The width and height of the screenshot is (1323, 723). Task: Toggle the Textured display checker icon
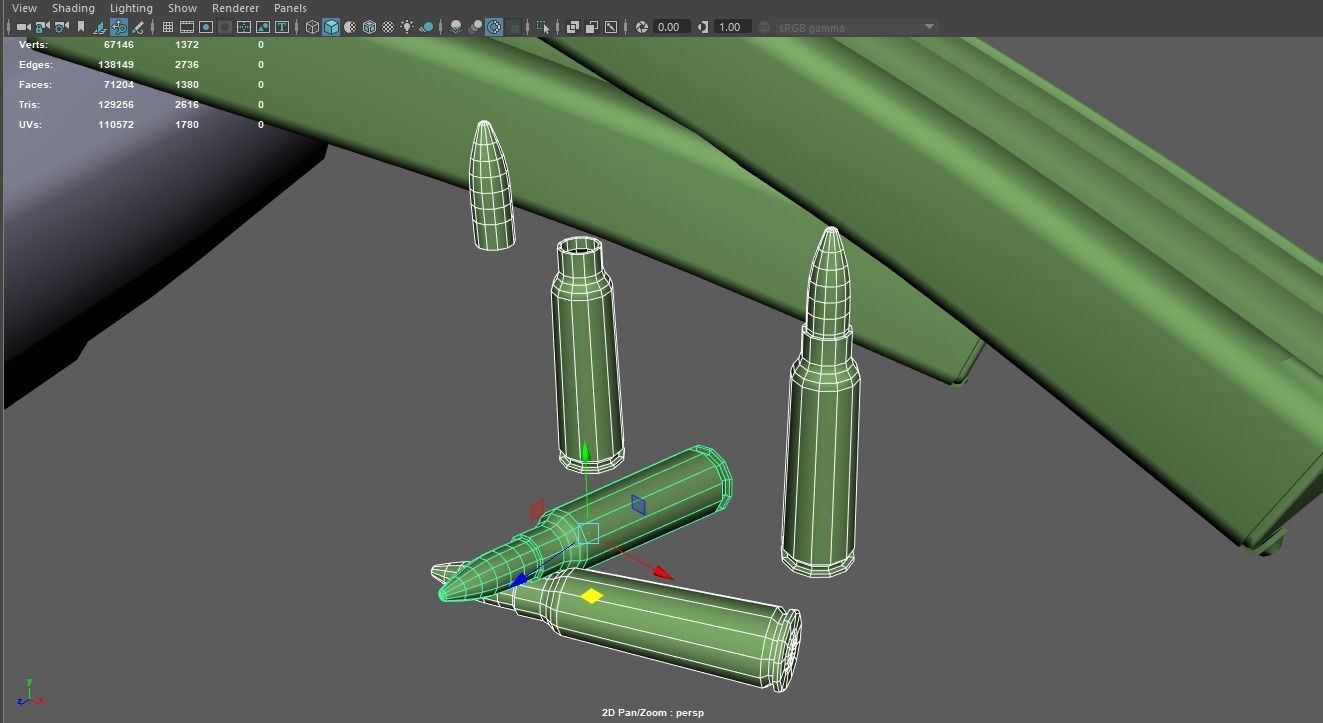click(x=388, y=27)
